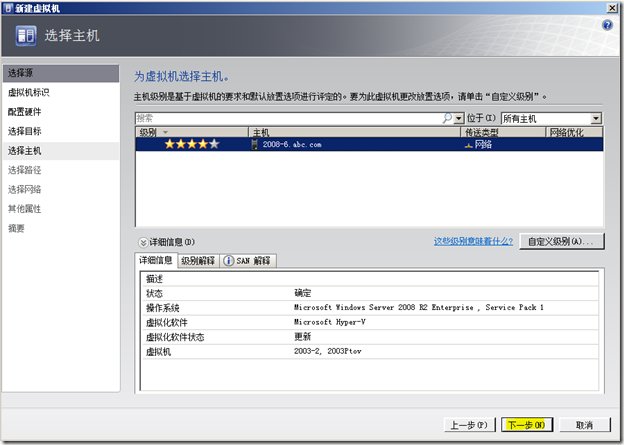Click the 状态 value 确定
624x445 pixels.
pyautogui.click(x=302, y=293)
